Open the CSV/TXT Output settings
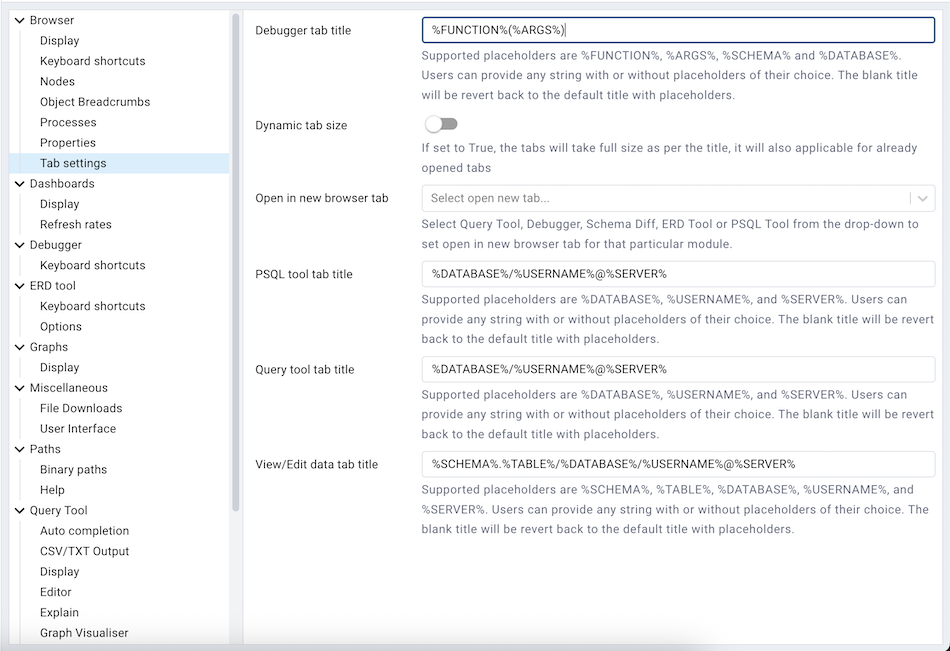Screen dimensions: 950x651 pos(85,551)
